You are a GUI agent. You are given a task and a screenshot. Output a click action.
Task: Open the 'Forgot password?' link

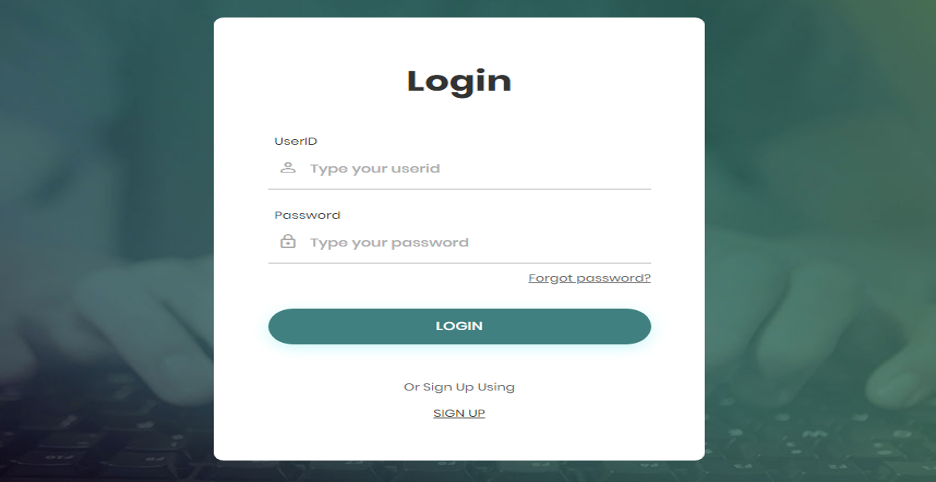coord(589,278)
